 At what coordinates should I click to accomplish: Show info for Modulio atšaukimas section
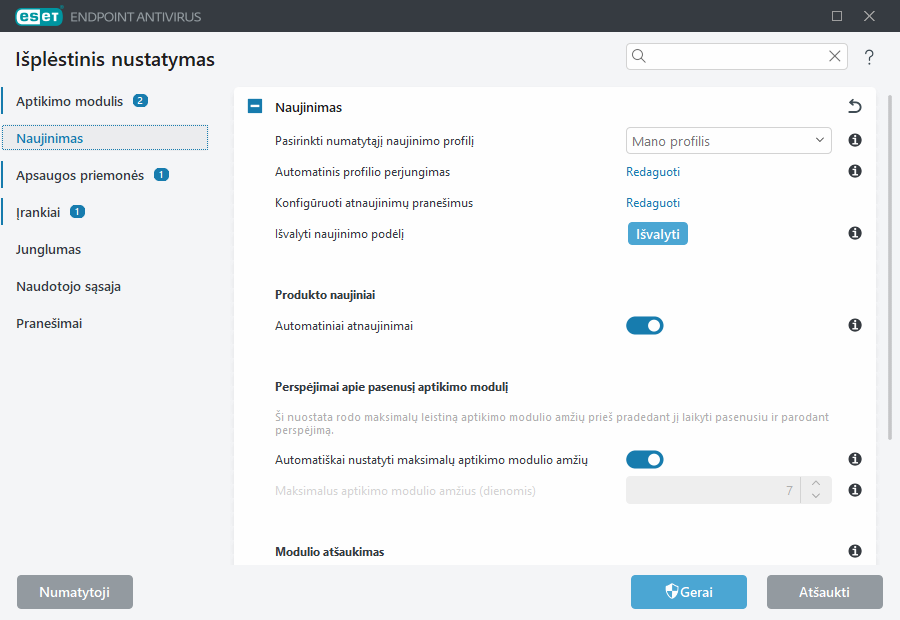pos(855,551)
